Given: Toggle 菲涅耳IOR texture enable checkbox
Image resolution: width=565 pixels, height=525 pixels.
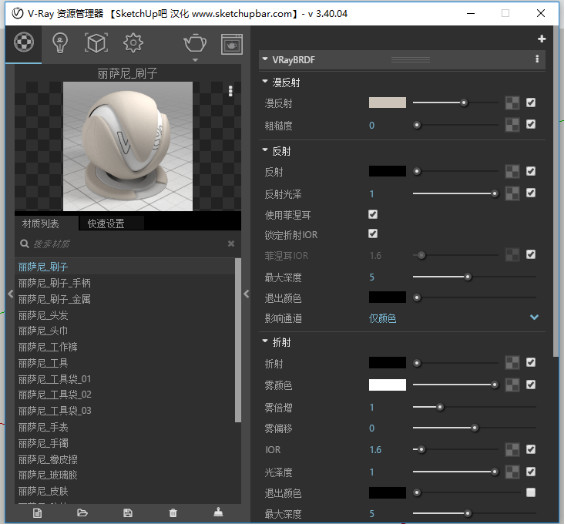Looking at the screenshot, I should 531,255.
